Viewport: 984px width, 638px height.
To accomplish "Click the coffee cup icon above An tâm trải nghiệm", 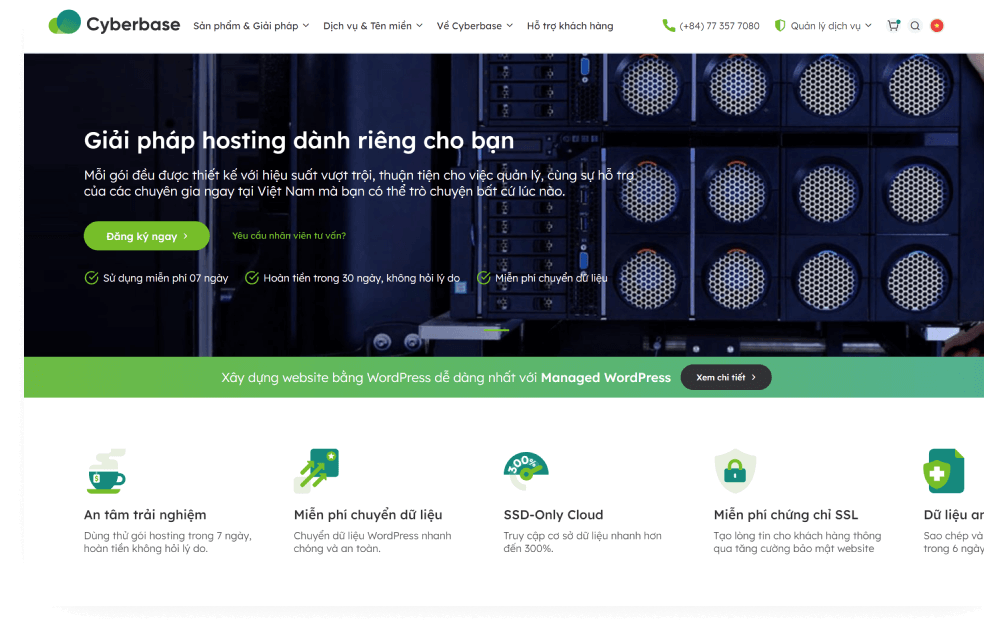I will [x=105, y=472].
